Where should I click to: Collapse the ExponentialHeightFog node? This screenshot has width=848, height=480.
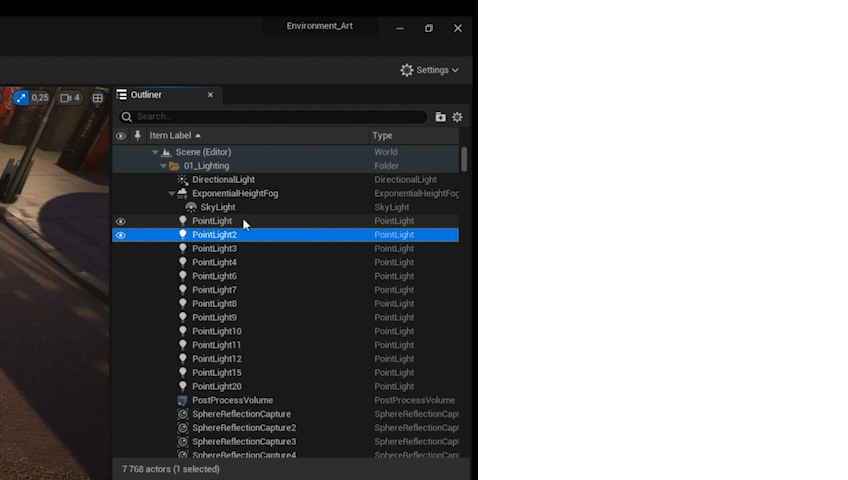point(171,194)
